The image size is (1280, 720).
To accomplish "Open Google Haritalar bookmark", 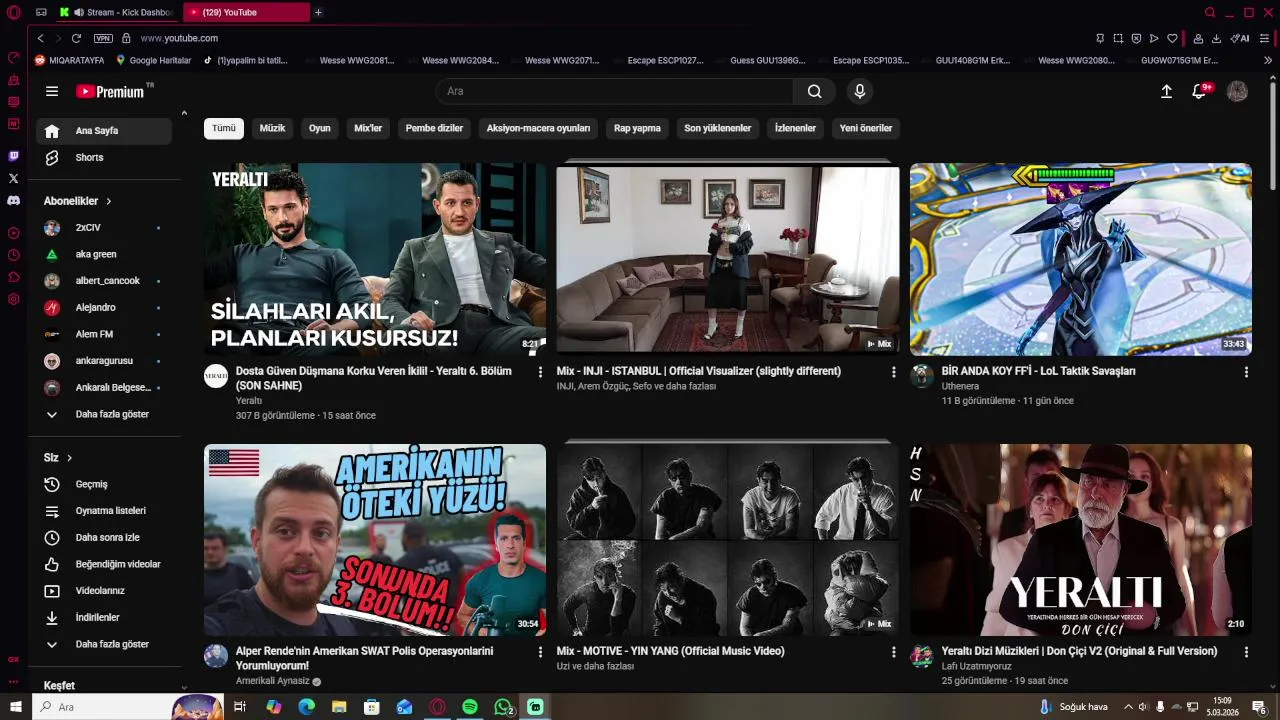I will pos(153,60).
